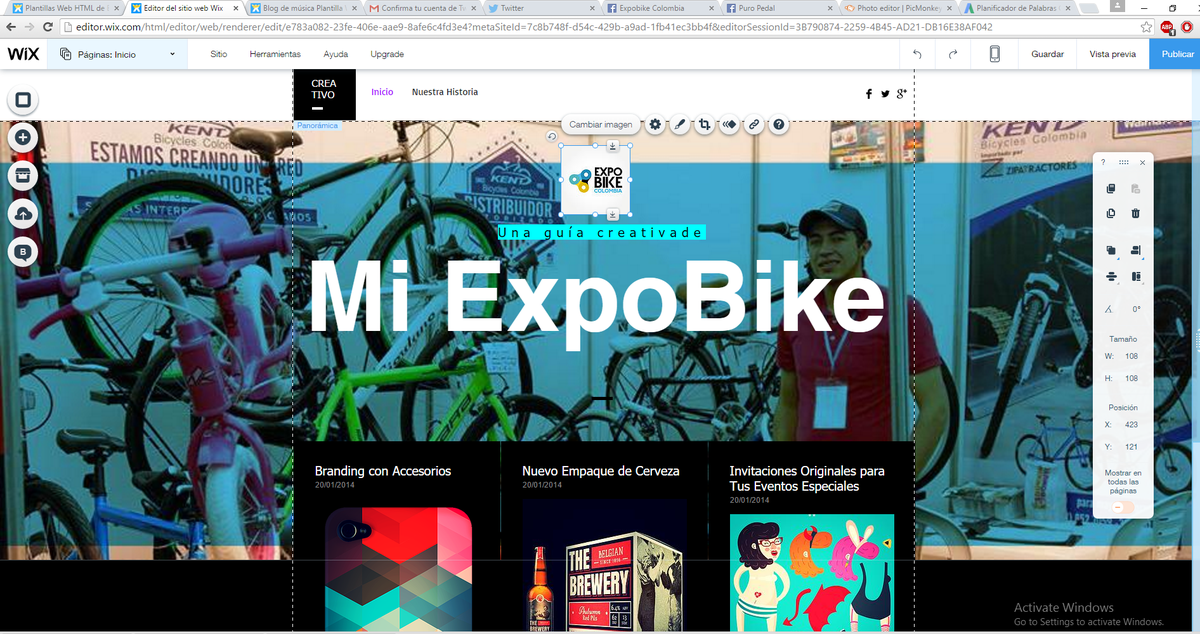Open the Herramientas menu
The height and width of the screenshot is (634, 1200).
click(275, 54)
